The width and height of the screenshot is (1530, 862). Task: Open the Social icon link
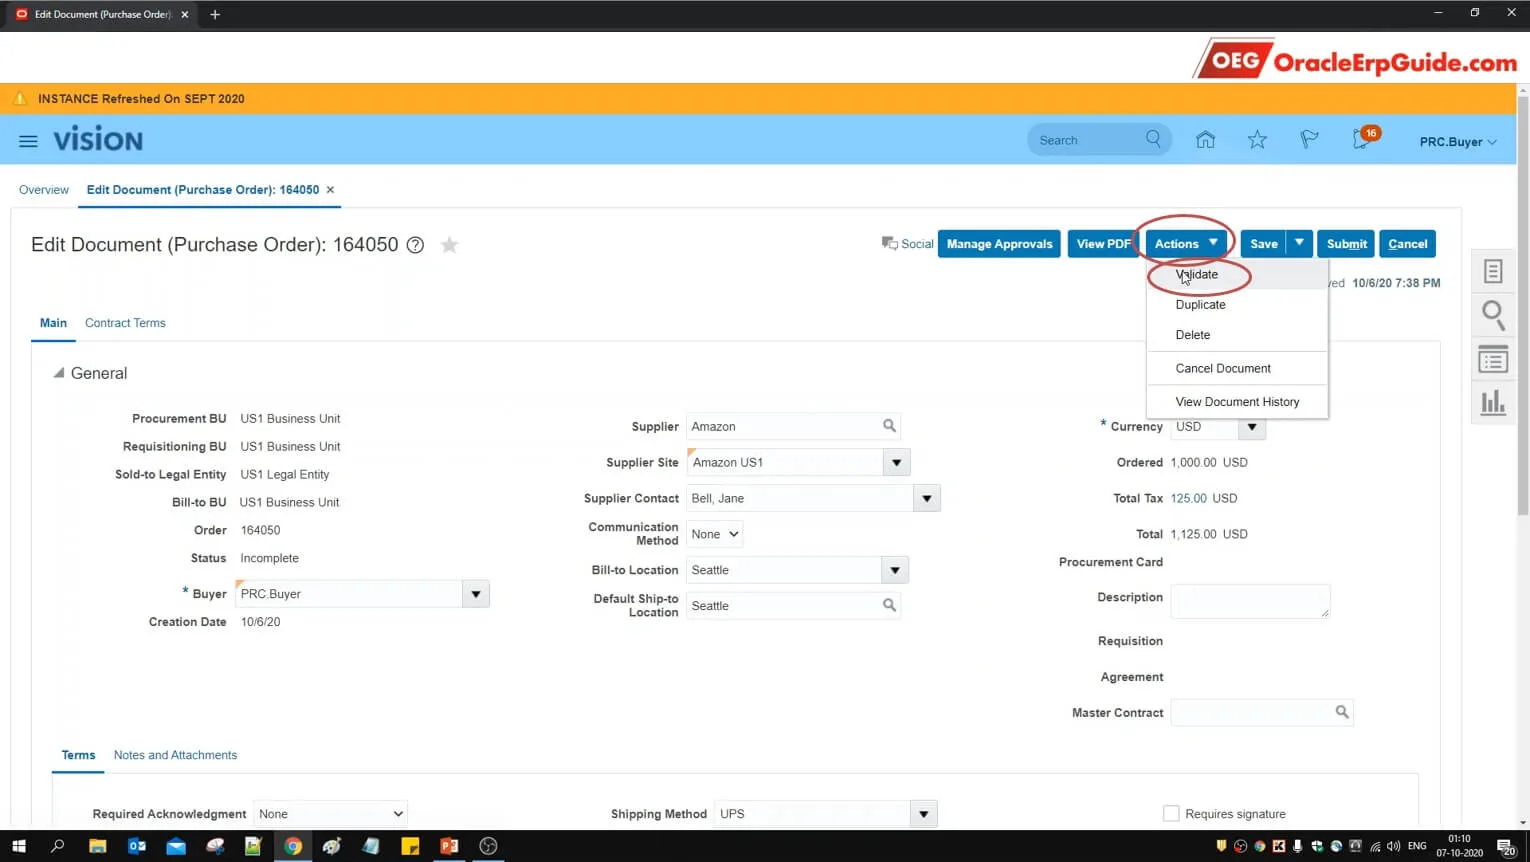coord(907,243)
